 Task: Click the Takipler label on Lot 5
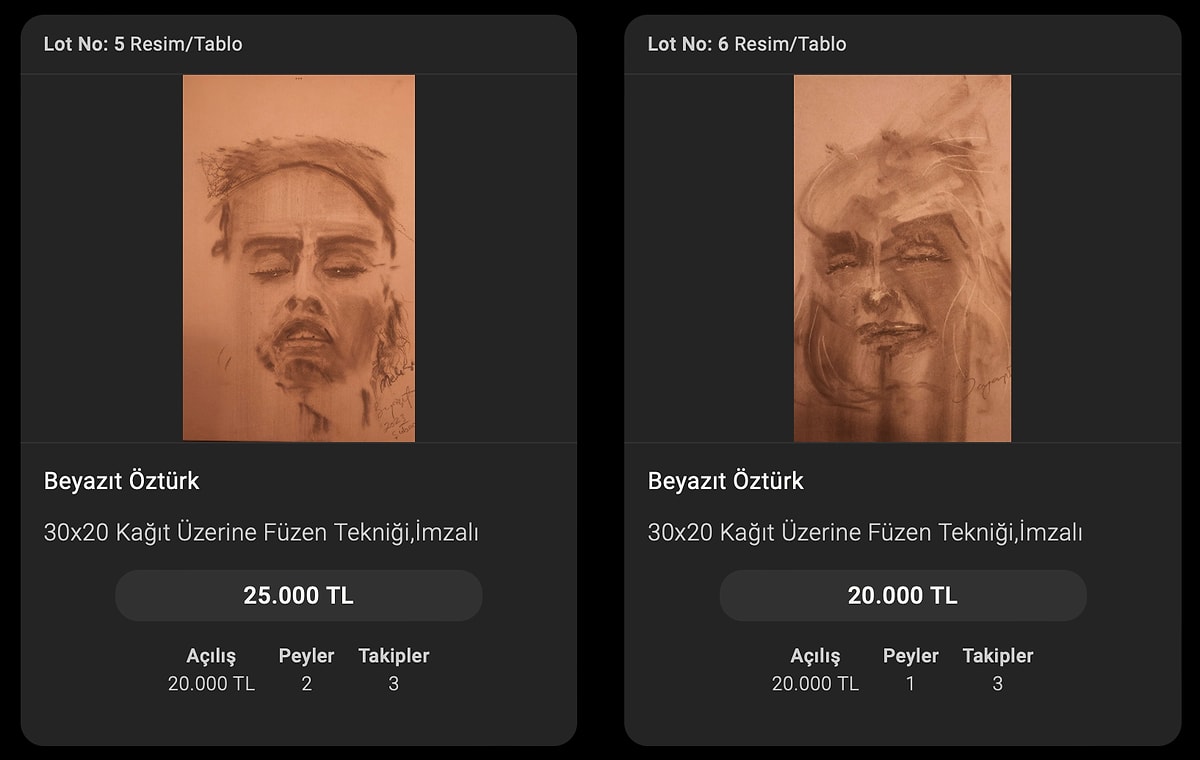tap(393, 656)
